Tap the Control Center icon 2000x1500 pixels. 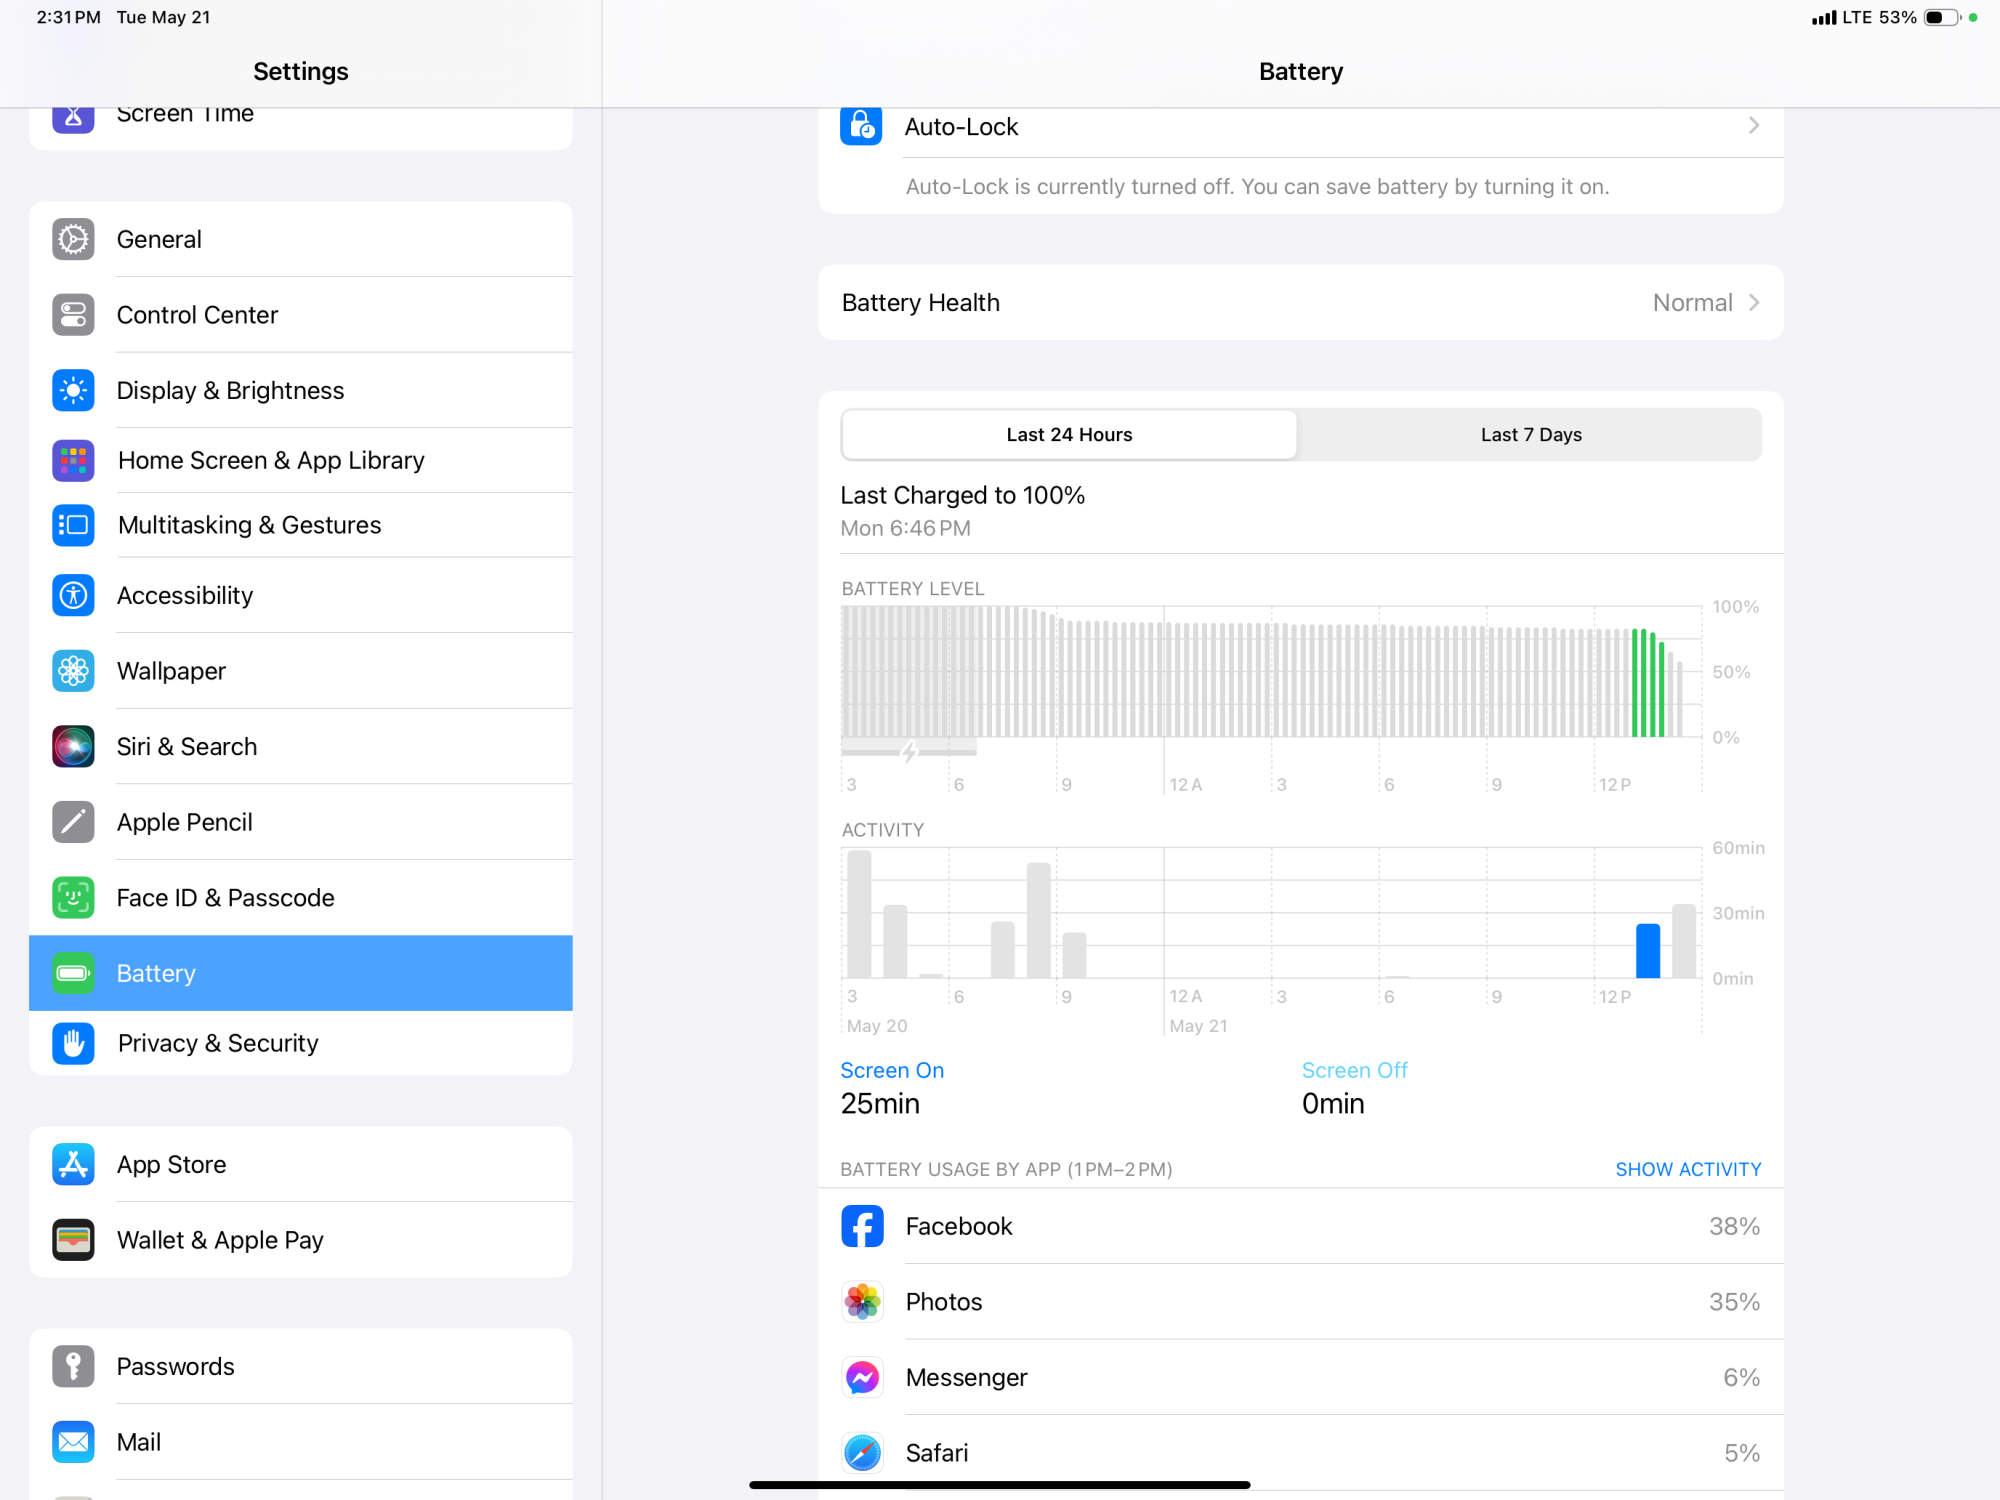click(73, 315)
